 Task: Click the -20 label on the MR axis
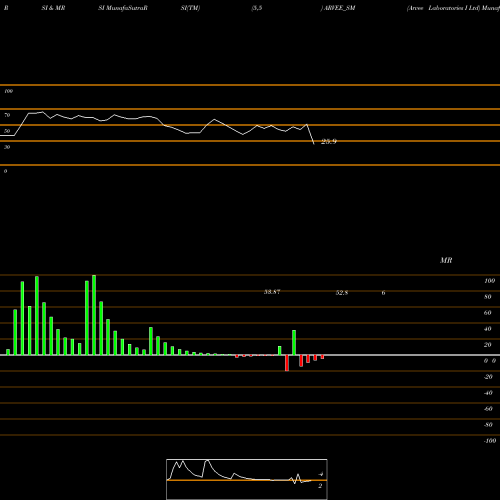coord(488,377)
